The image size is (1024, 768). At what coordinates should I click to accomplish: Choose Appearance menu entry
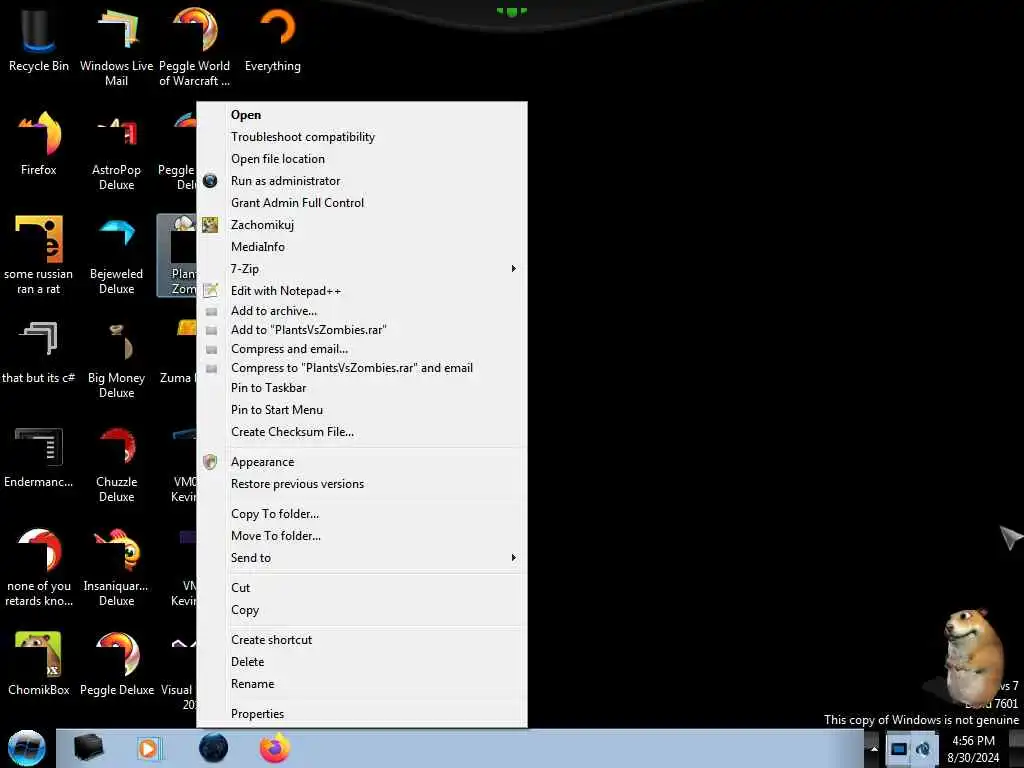pos(362,462)
